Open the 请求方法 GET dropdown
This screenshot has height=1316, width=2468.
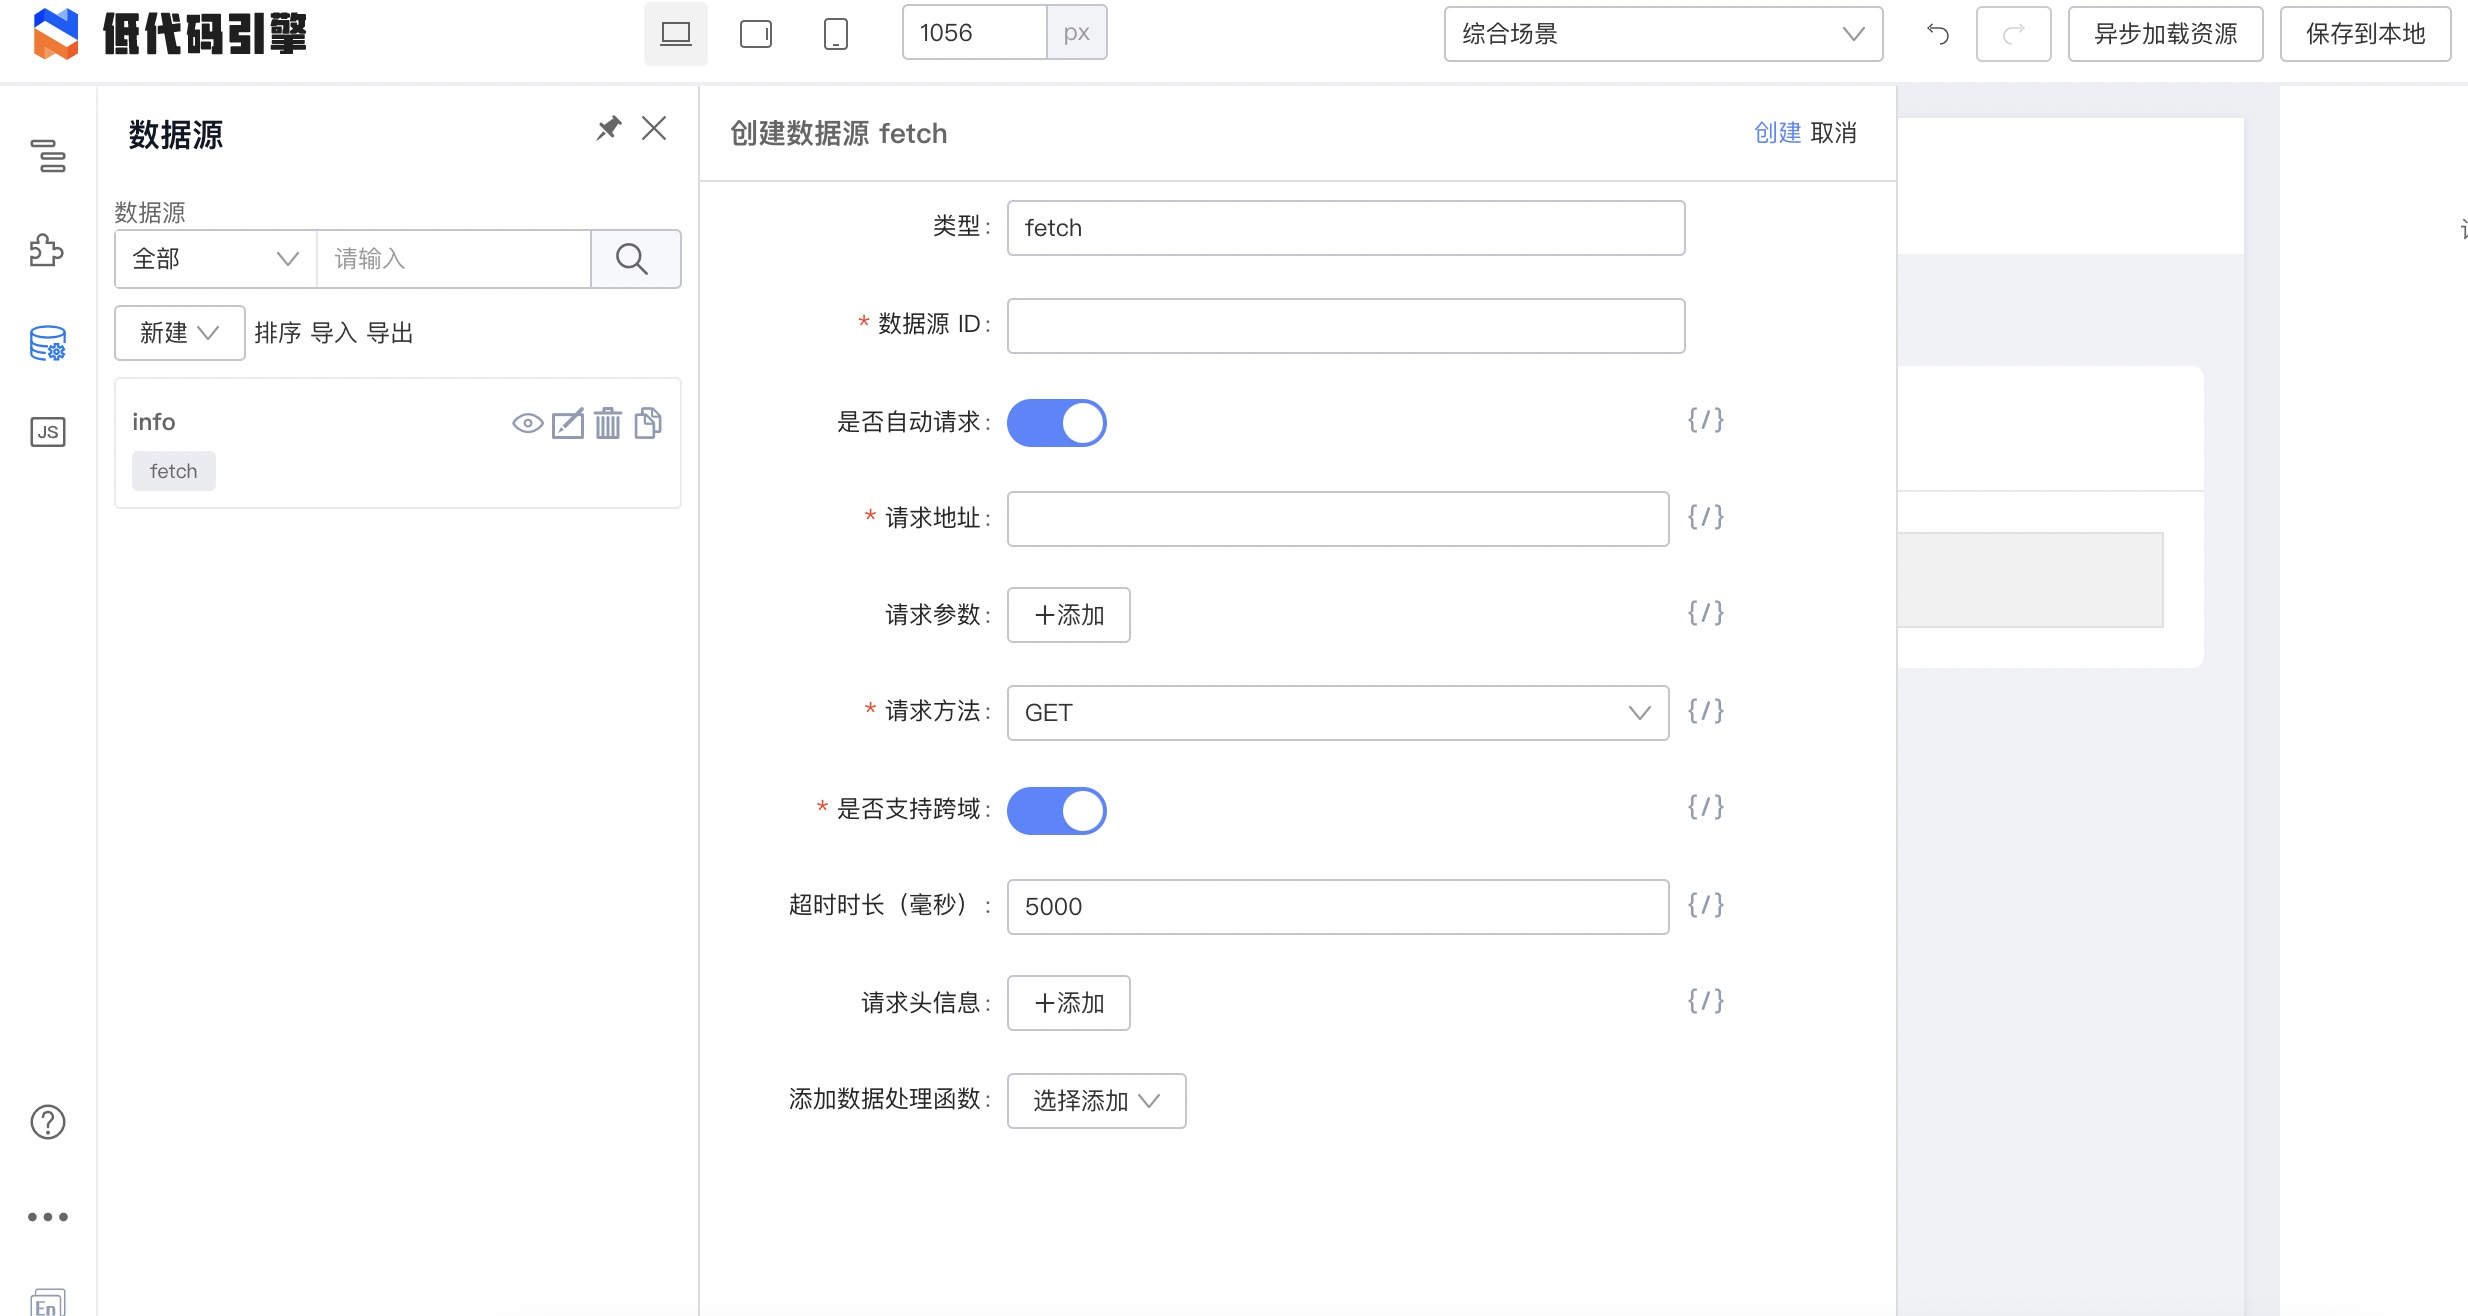[1338, 713]
